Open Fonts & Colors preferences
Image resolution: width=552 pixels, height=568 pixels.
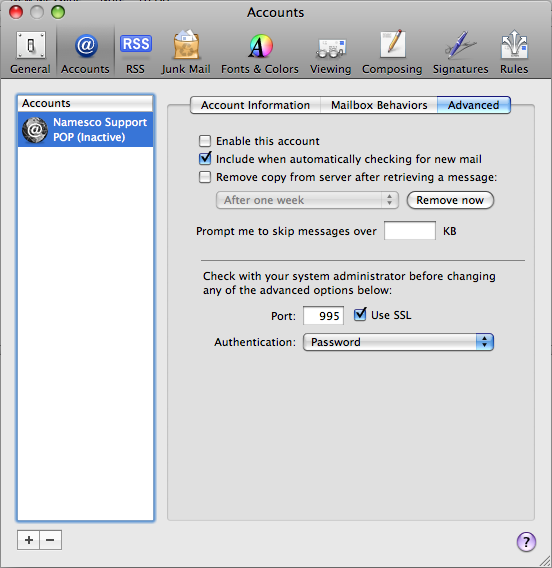(260, 53)
